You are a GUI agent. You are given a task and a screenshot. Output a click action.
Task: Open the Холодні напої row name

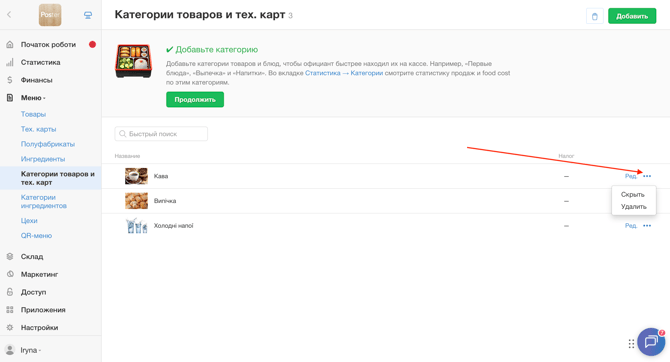(x=173, y=226)
